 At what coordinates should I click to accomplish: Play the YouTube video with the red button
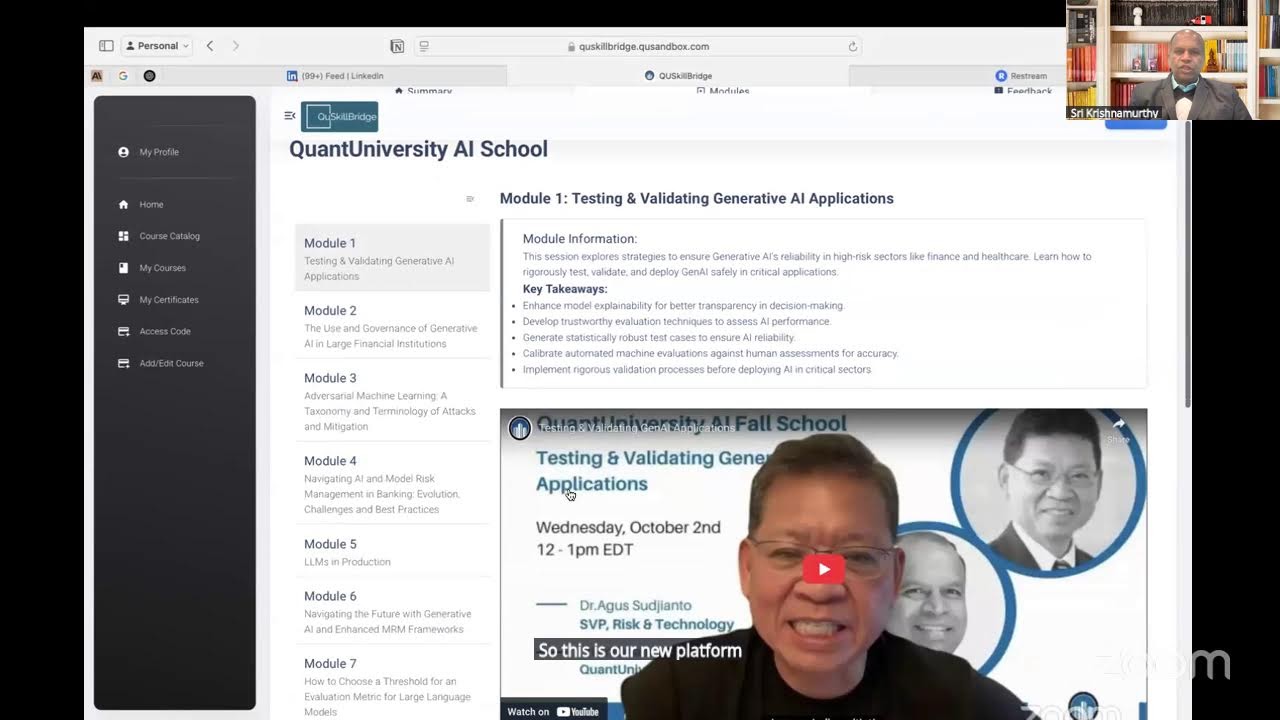point(824,569)
